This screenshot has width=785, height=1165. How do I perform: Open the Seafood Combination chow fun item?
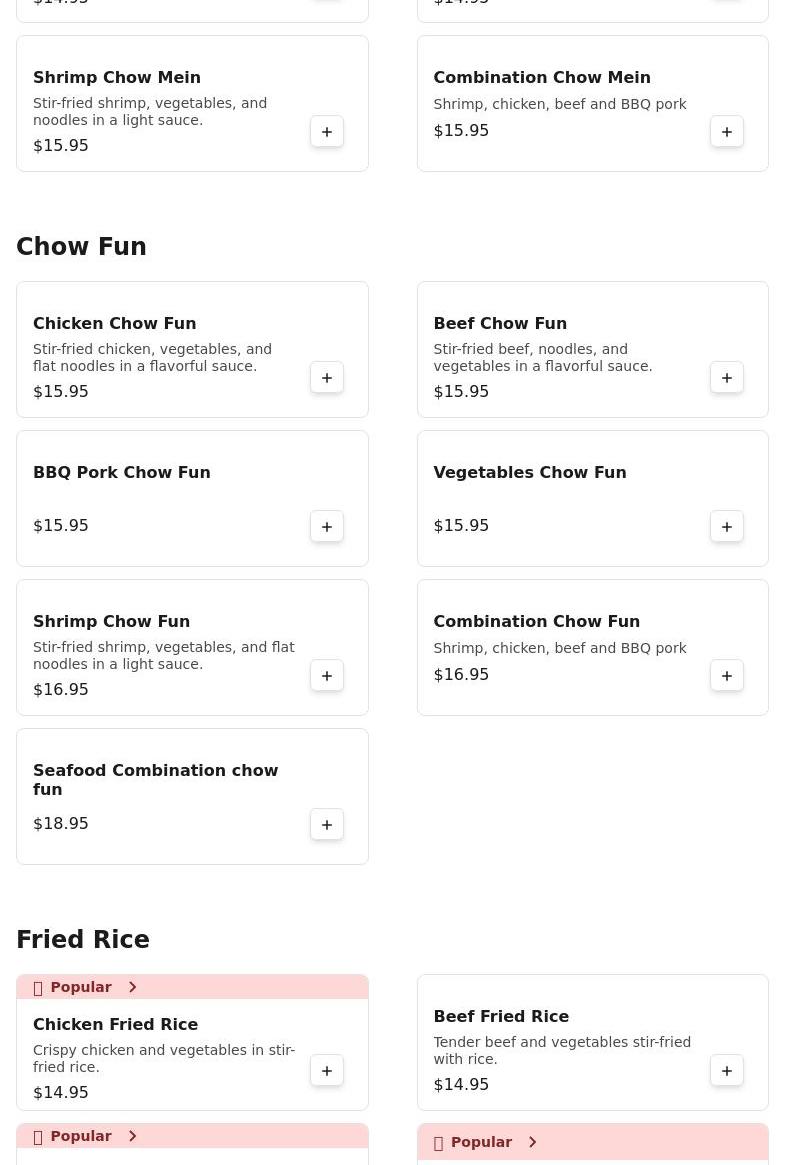point(155,780)
